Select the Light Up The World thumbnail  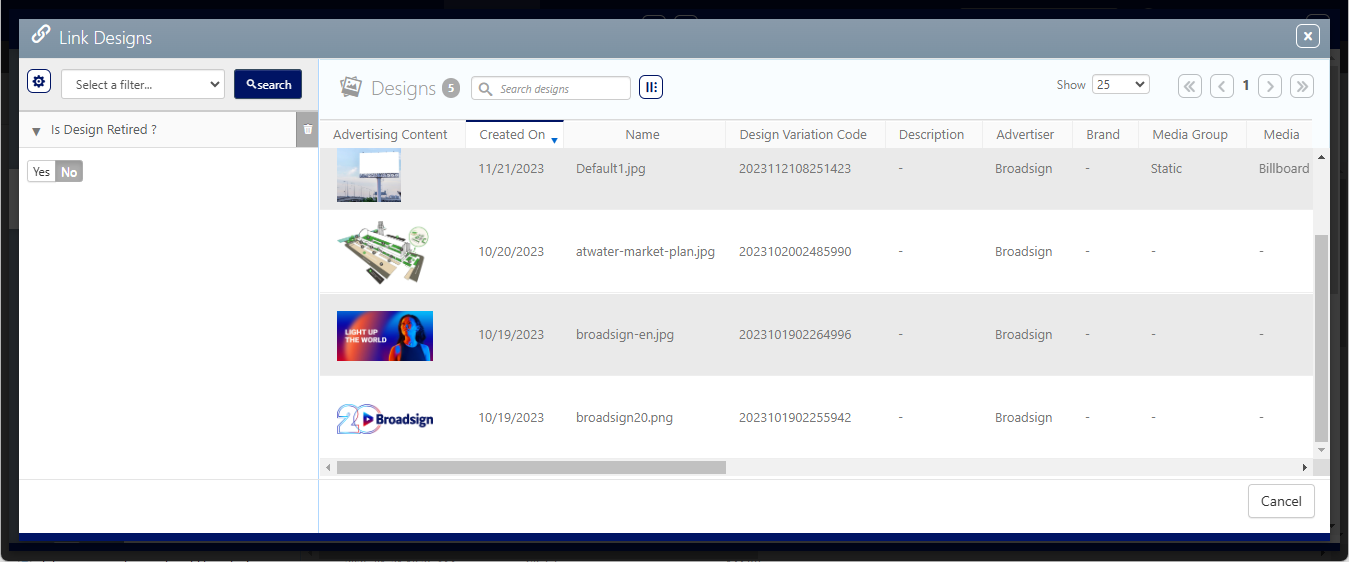tap(385, 335)
